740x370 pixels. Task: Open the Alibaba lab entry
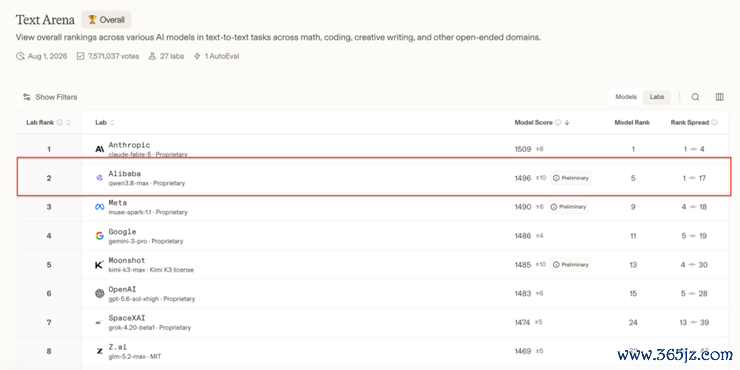[125, 174]
